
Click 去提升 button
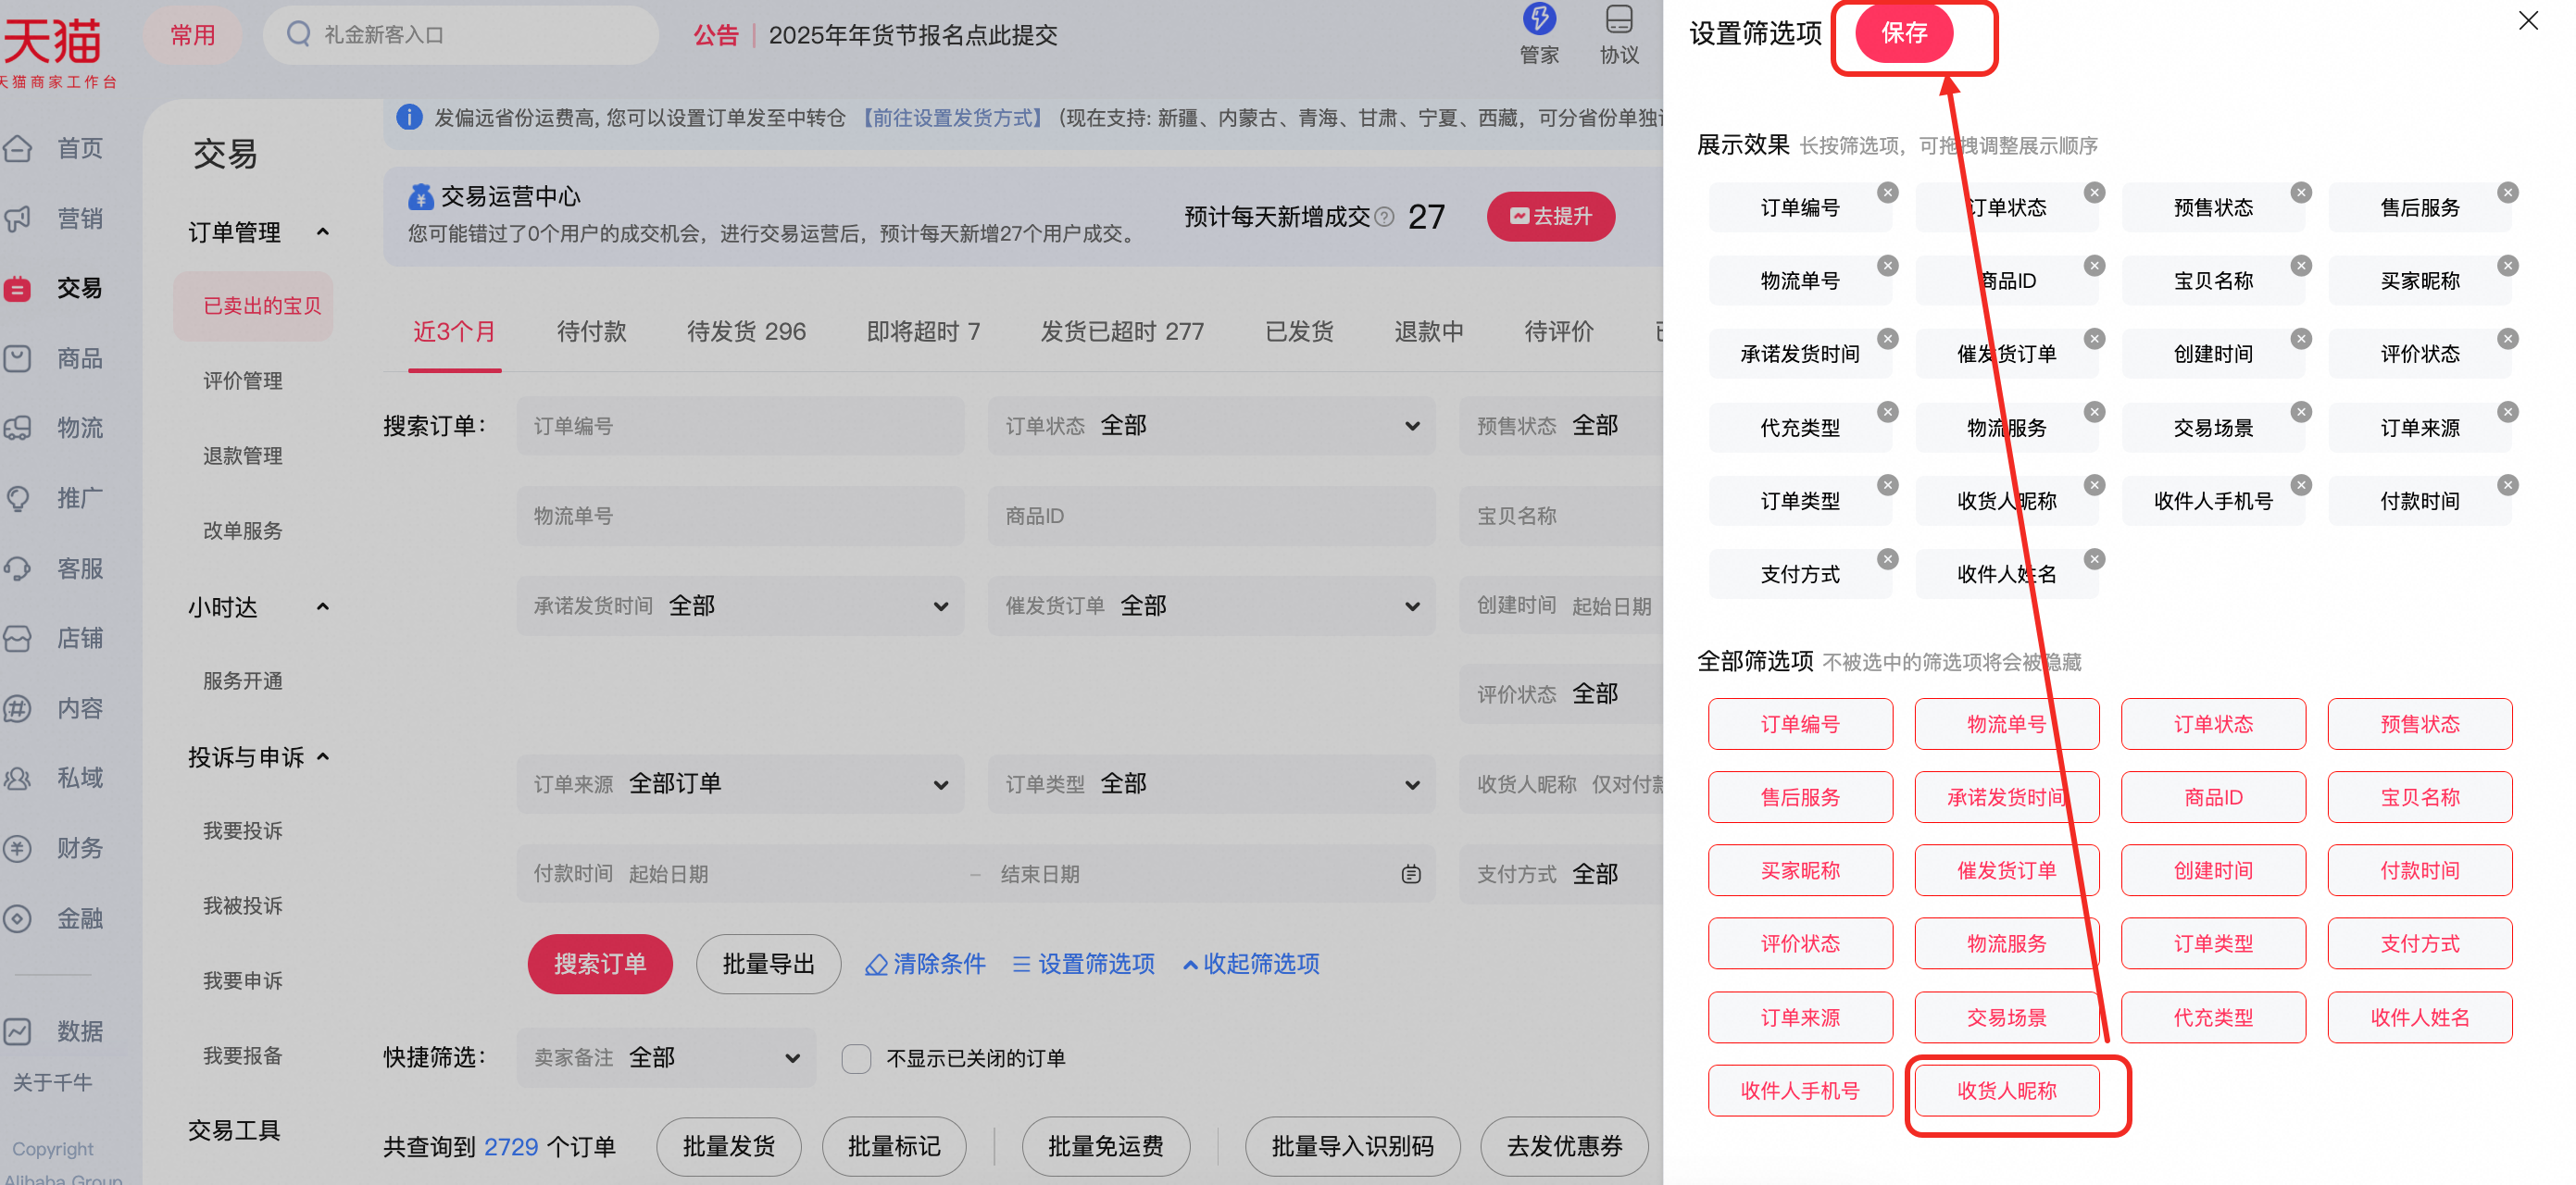(1550, 217)
